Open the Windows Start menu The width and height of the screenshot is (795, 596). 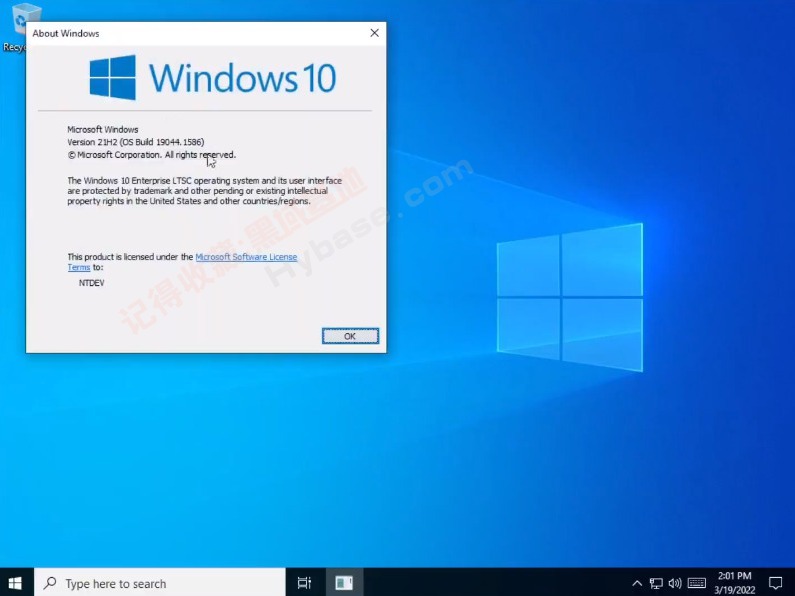[x=16, y=583]
